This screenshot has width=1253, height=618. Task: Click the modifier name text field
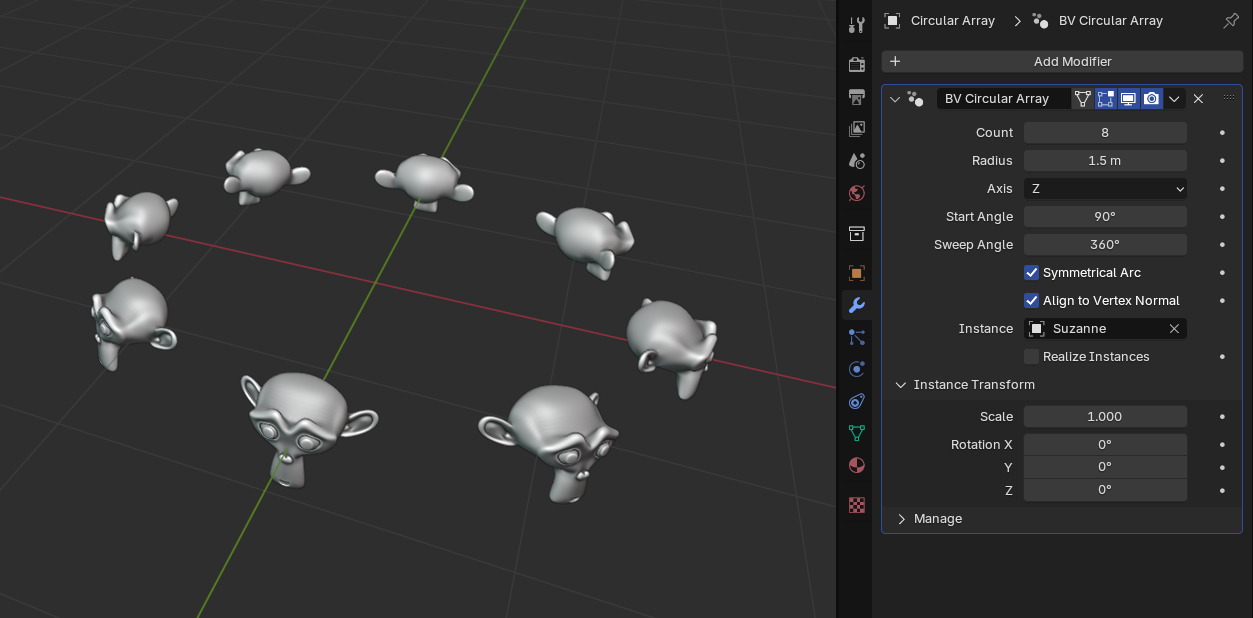click(x=1003, y=98)
